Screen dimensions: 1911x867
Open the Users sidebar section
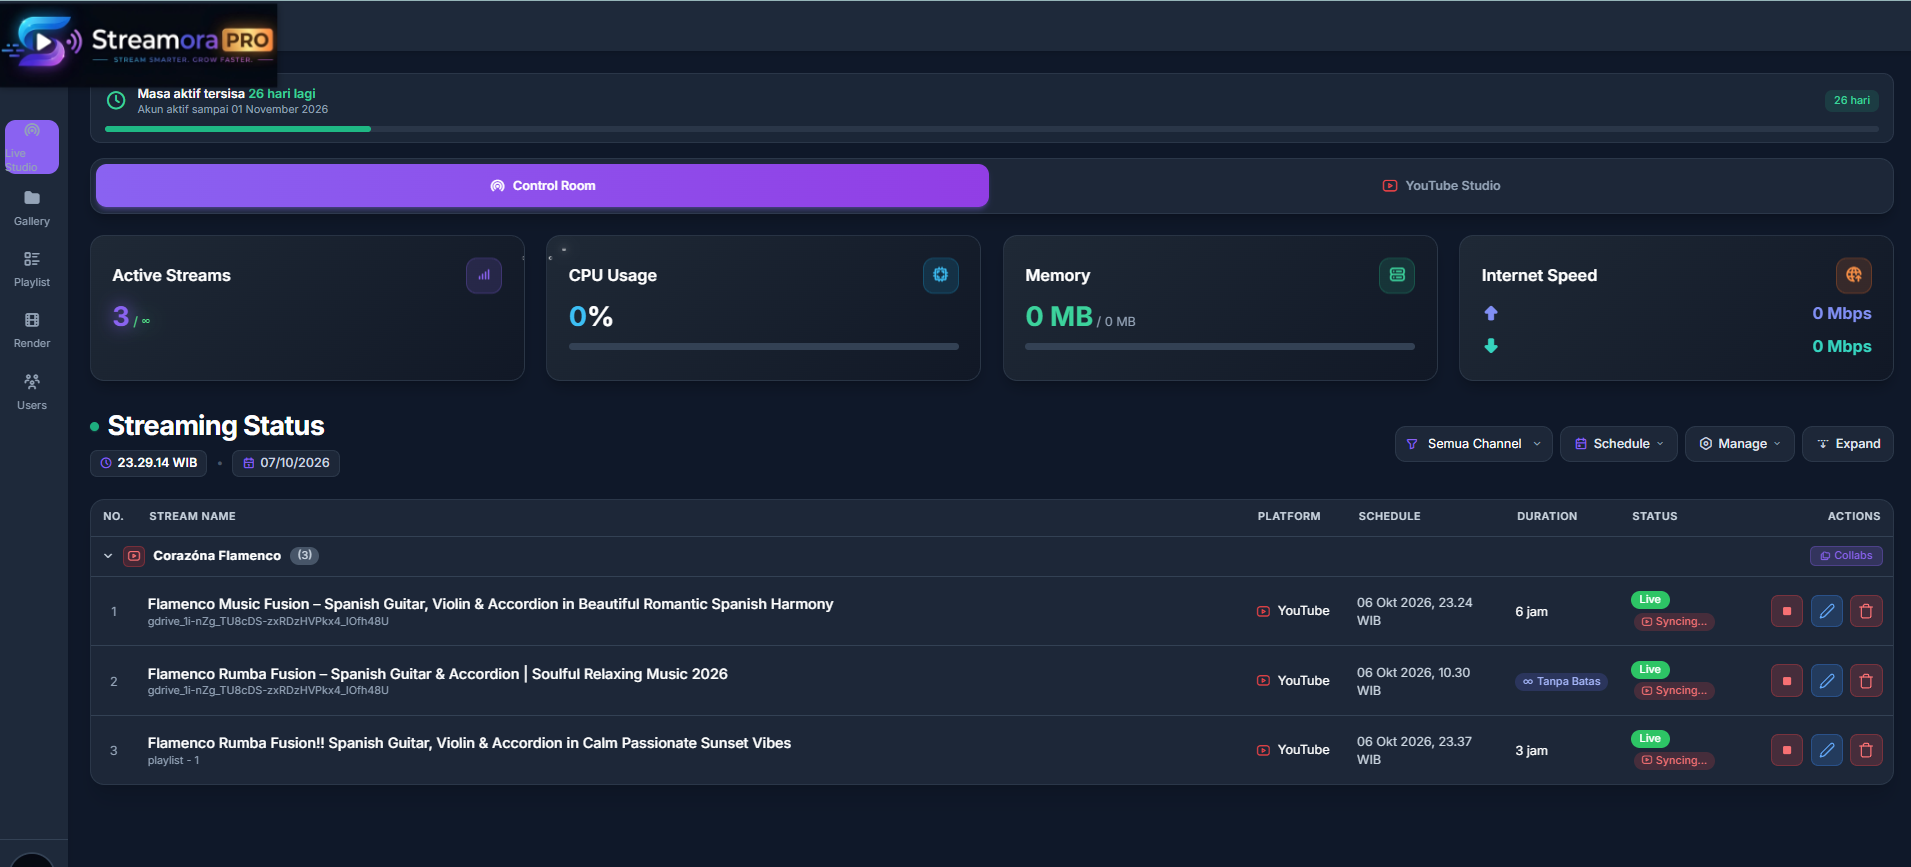point(32,392)
